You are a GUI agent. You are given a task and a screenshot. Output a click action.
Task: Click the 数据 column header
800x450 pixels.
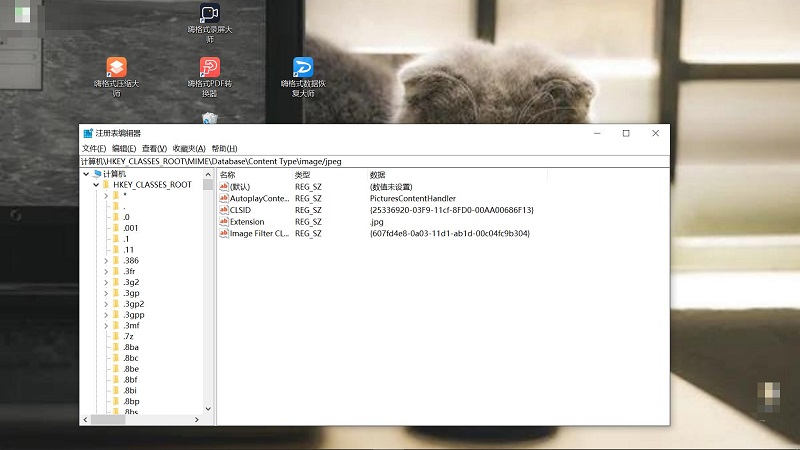[x=378, y=175]
